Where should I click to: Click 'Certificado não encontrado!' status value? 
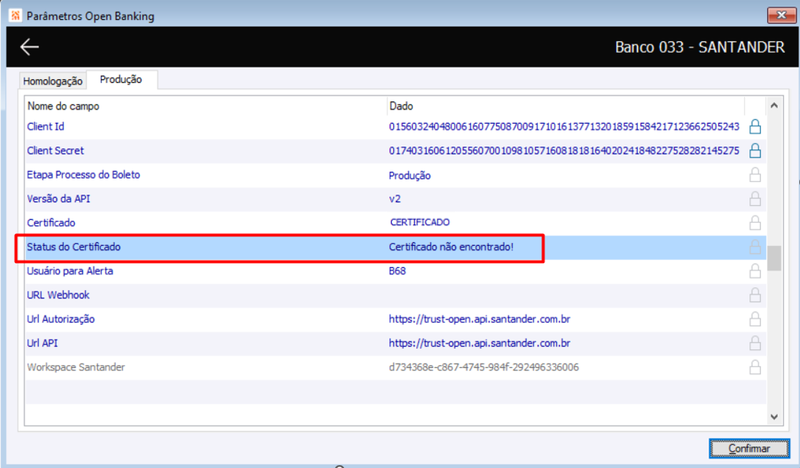pos(451,247)
